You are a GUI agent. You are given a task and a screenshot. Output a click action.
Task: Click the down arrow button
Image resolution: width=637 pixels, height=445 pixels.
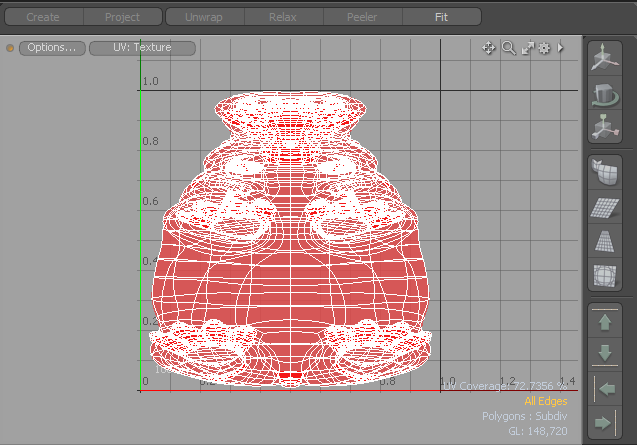603,354
